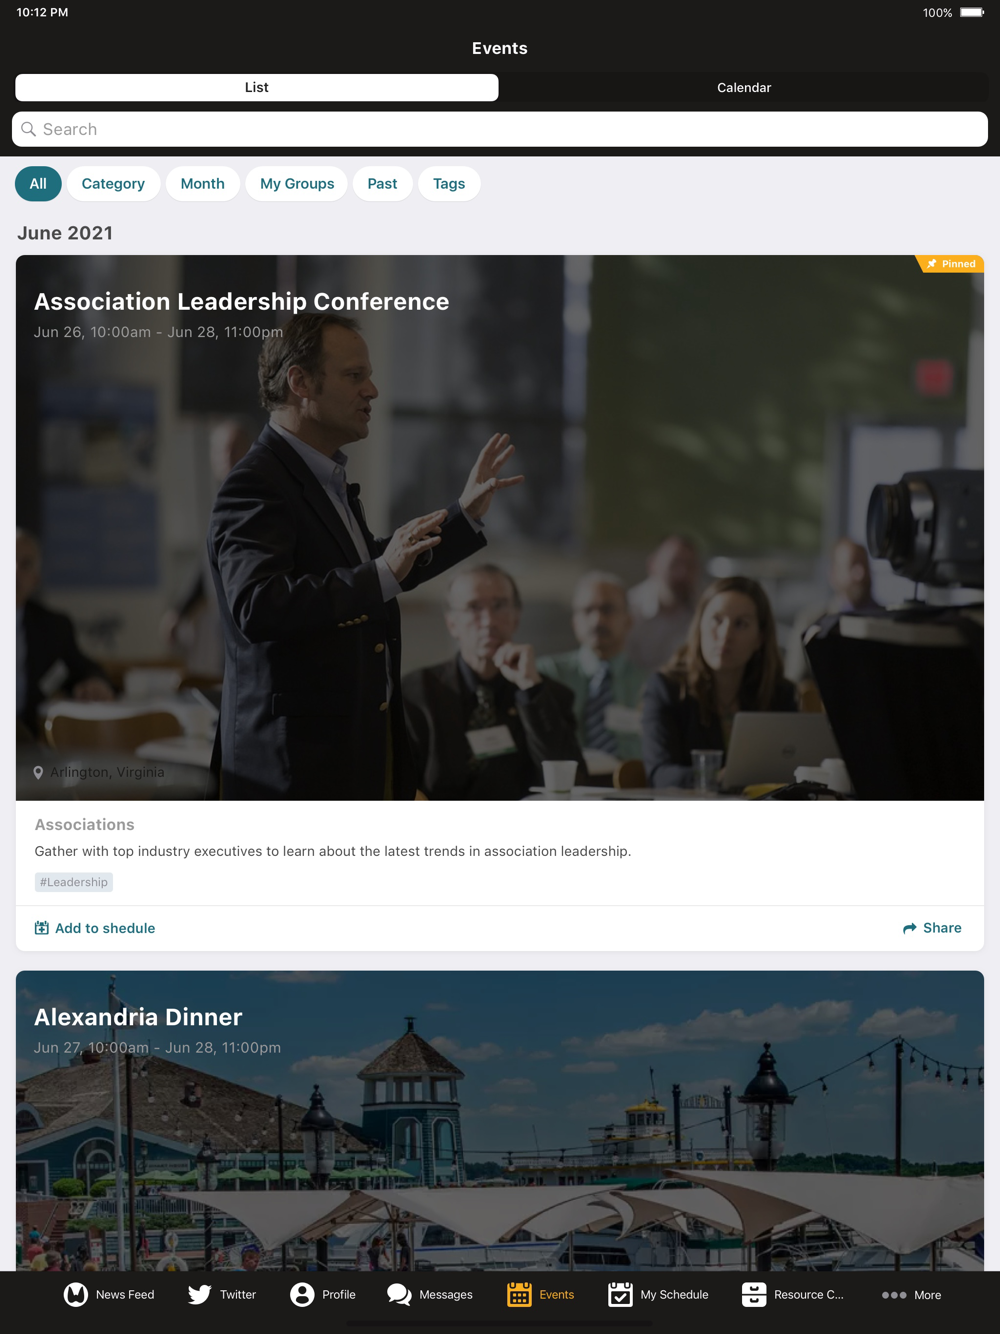Image resolution: width=1000 pixels, height=1334 pixels.
Task: Open the Messages chat bubble icon
Action: [399, 1294]
